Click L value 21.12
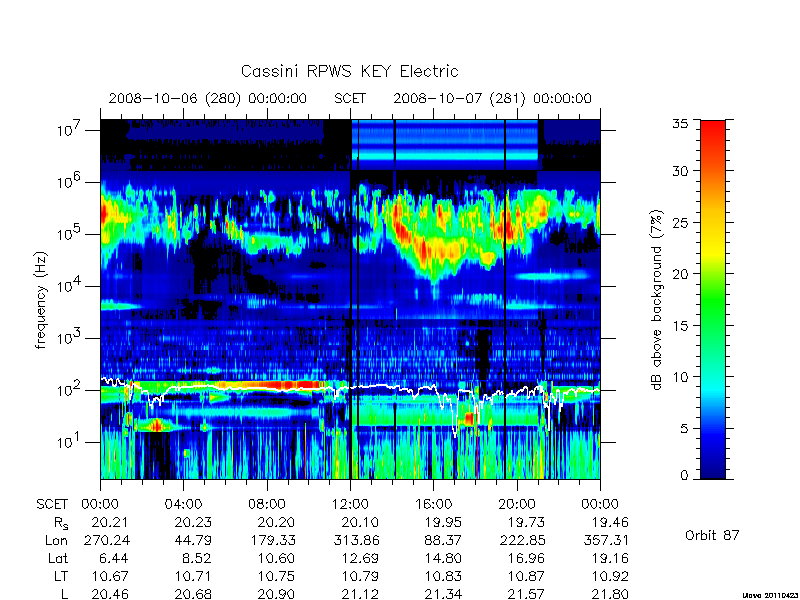The width and height of the screenshot is (800, 600). tap(360, 594)
